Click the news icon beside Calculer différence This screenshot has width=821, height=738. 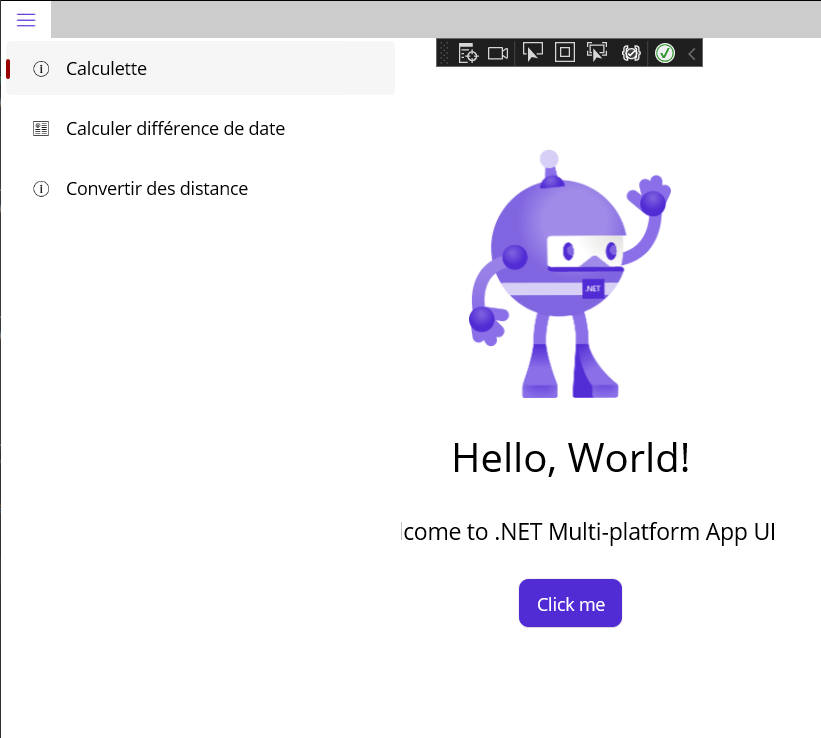click(x=41, y=128)
